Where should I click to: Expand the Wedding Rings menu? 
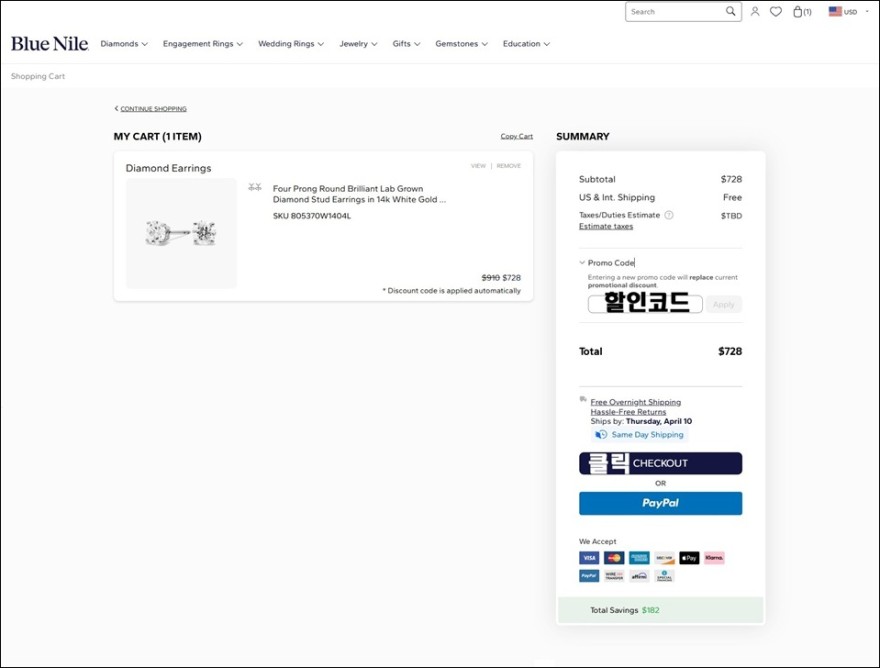(x=291, y=44)
